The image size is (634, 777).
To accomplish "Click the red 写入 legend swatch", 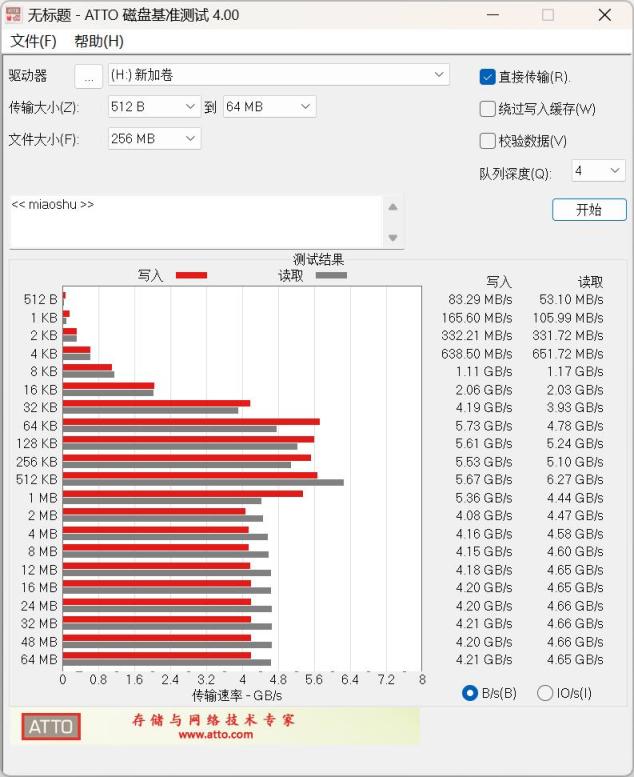I will click(191, 276).
